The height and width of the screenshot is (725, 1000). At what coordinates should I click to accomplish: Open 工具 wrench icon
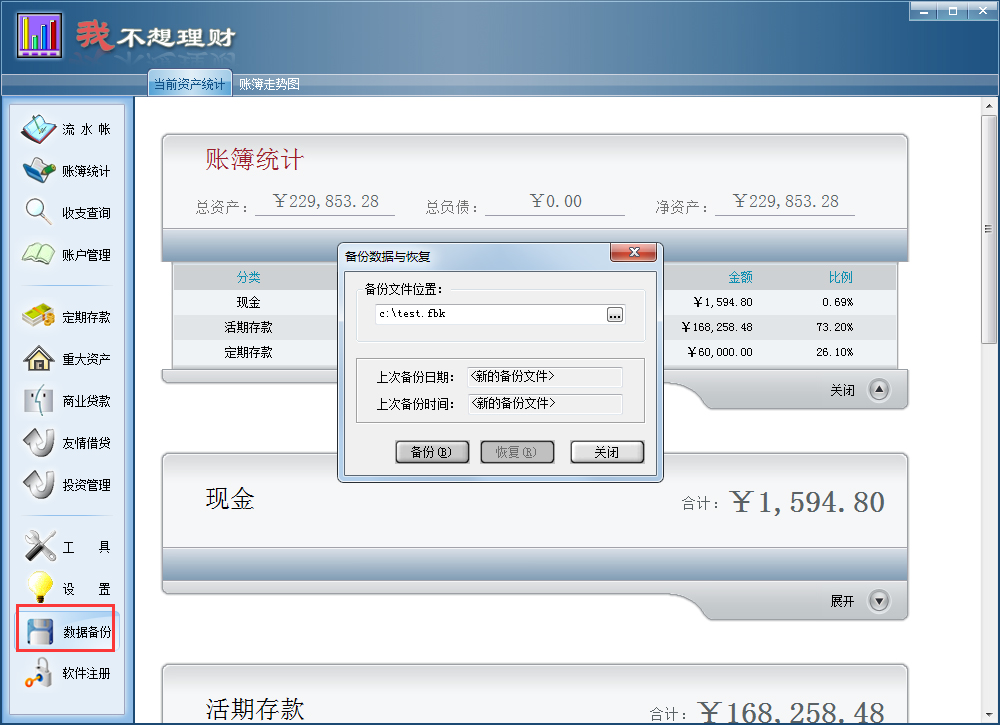coord(40,546)
